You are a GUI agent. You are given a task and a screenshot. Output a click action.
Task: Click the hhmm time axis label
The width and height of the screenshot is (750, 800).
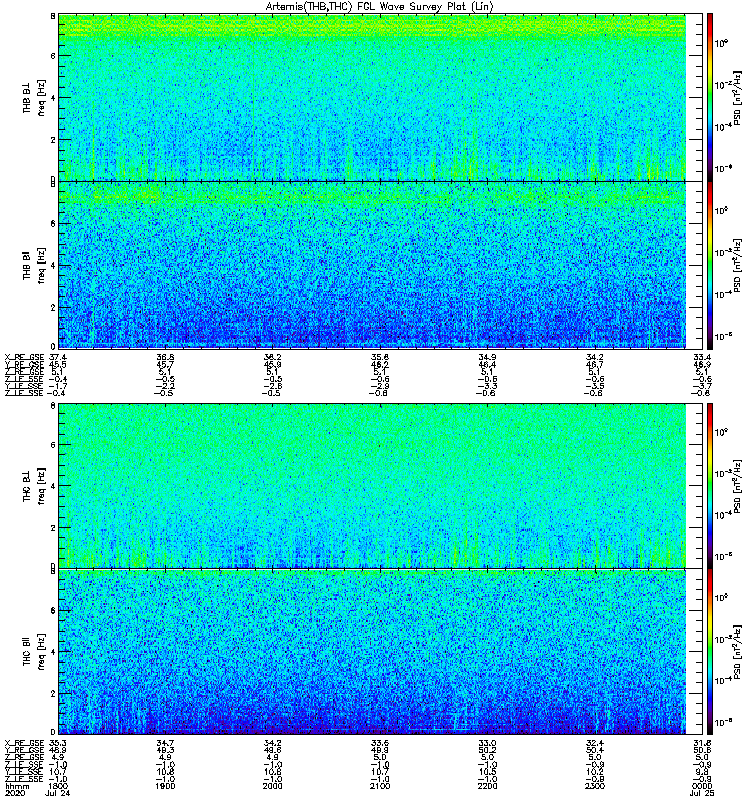click(16, 786)
